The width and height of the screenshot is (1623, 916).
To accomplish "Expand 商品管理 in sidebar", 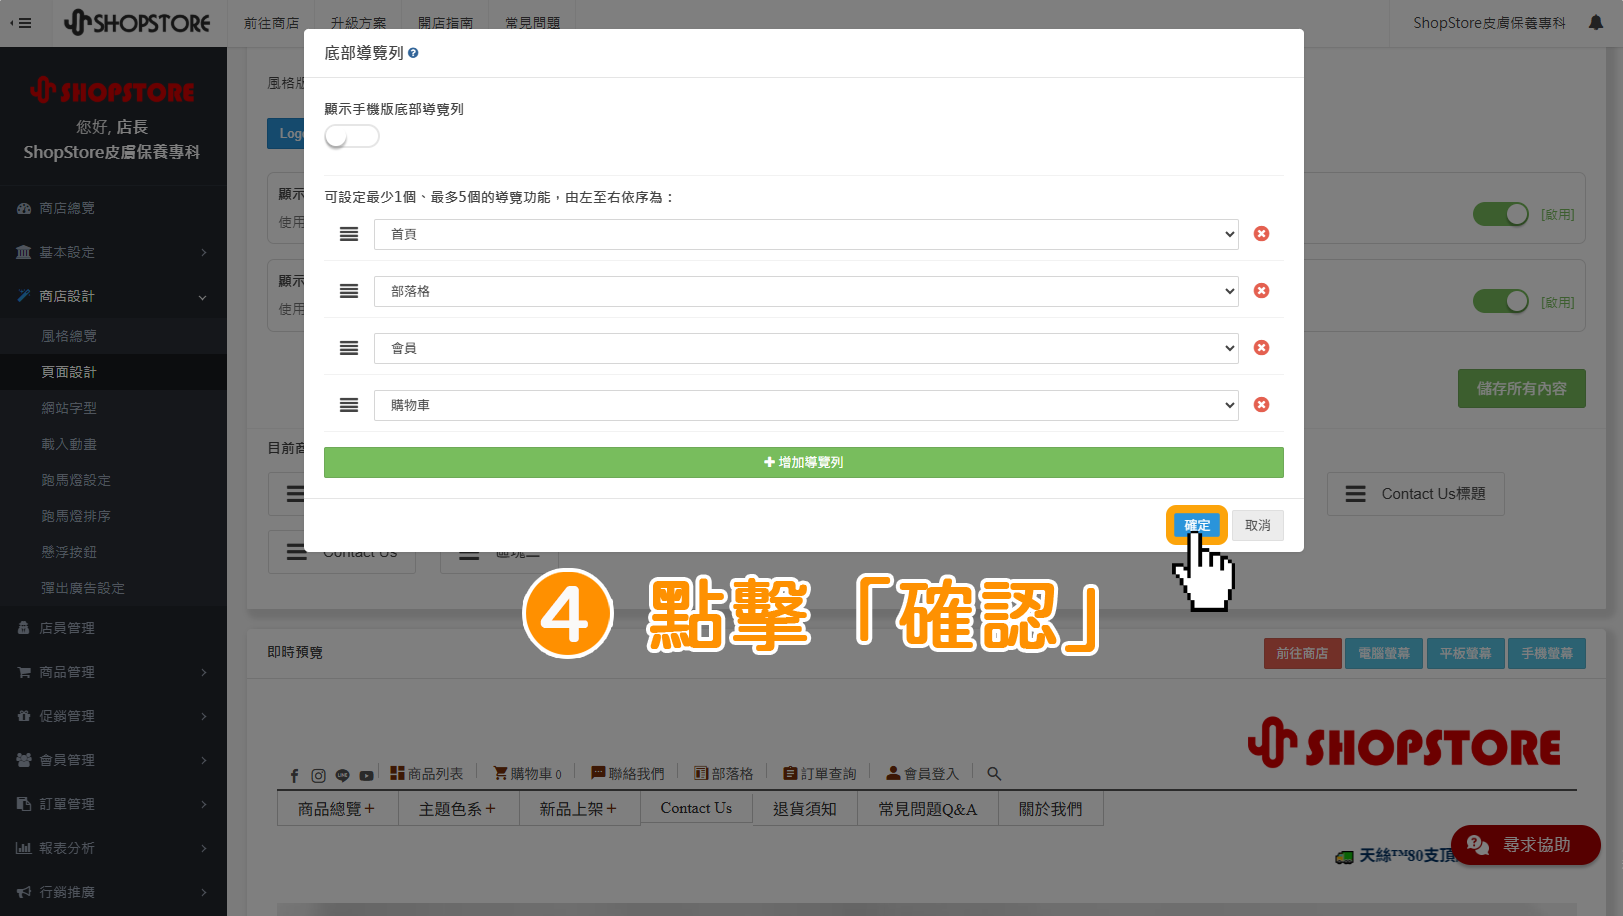I will point(113,672).
